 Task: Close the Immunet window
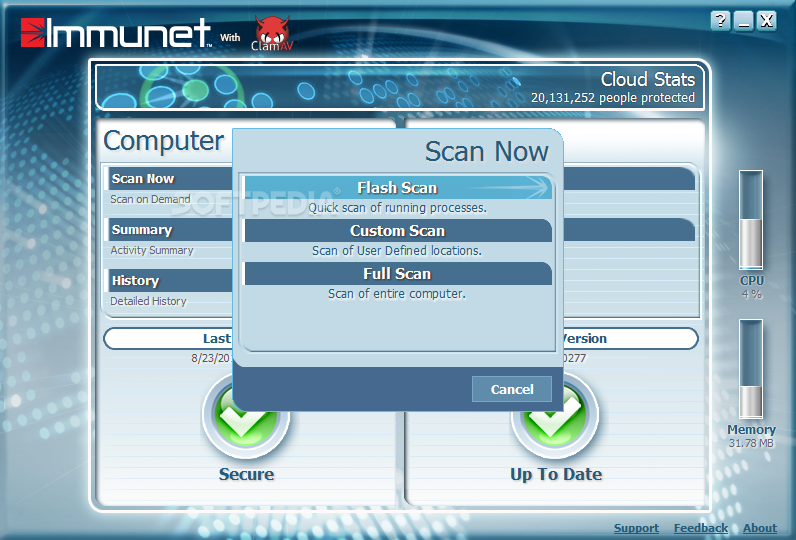point(767,21)
